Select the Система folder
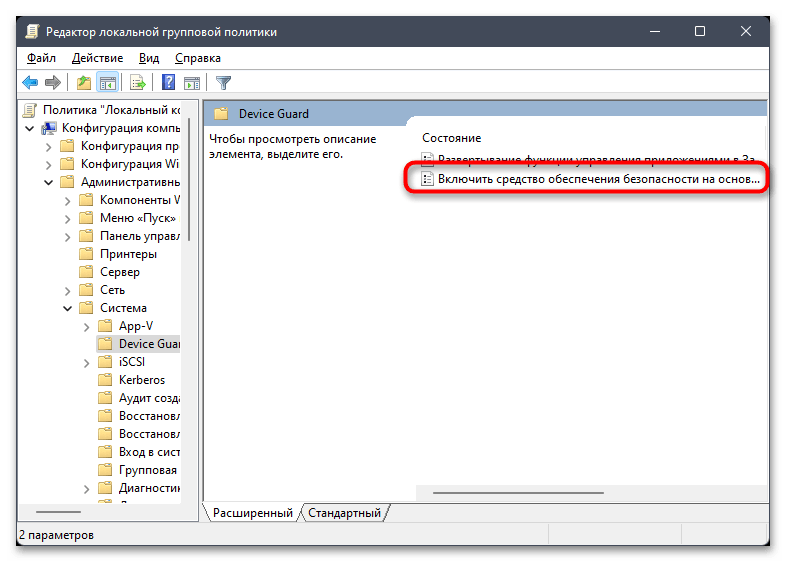 pyautogui.click(x=113, y=308)
